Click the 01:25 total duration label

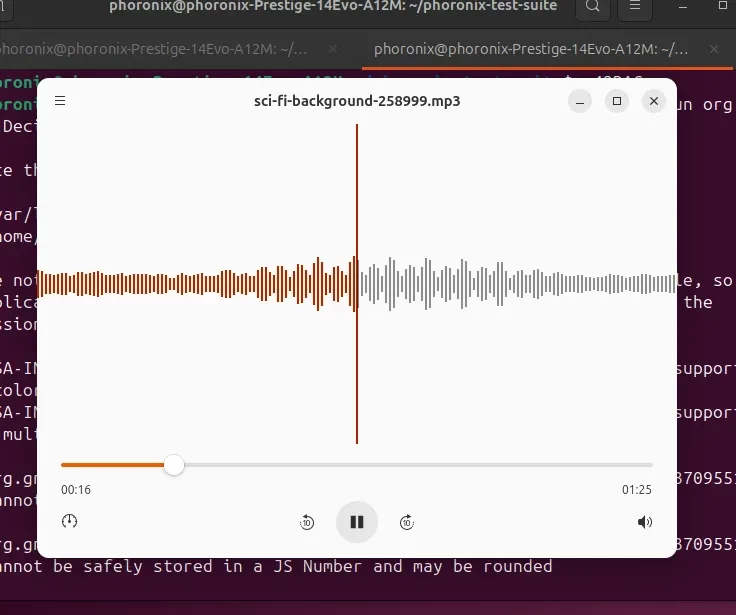(637, 490)
